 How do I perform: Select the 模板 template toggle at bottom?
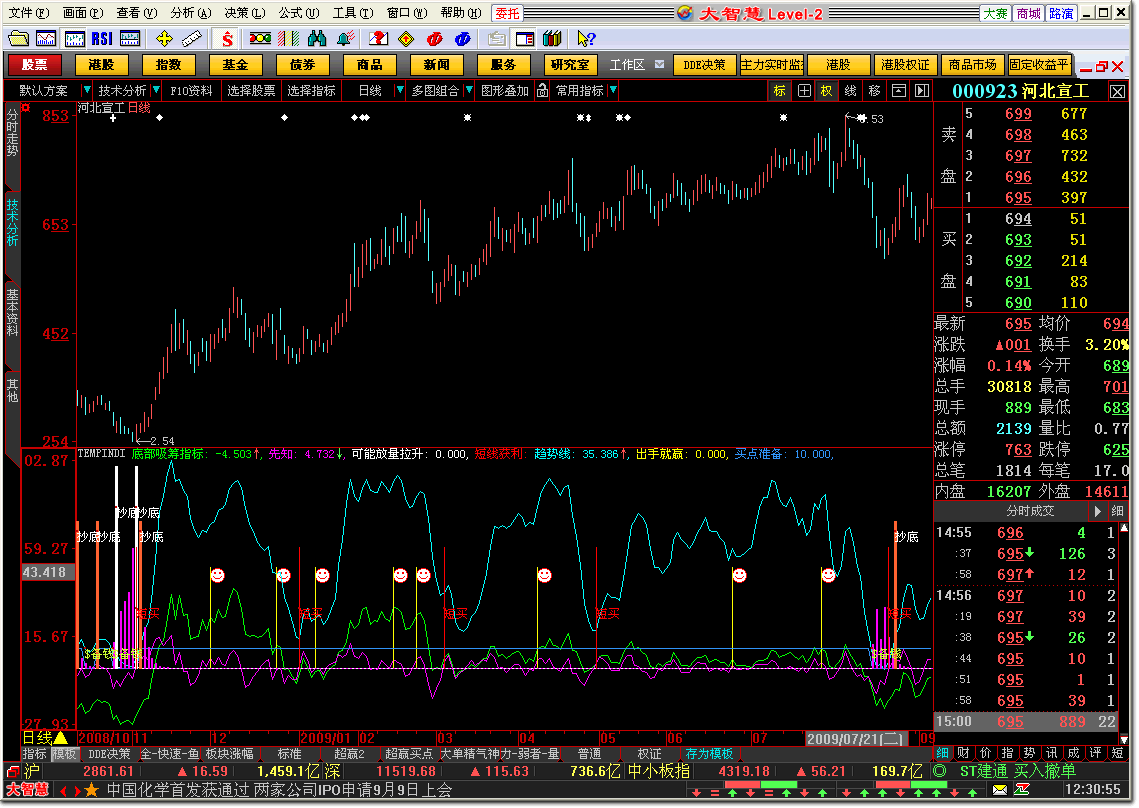[64, 754]
